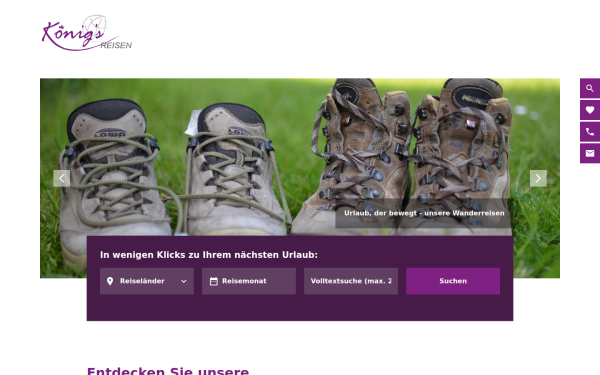Go to previous slide in carousel
Screen dimensions: 600x375
[x=62, y=178]
